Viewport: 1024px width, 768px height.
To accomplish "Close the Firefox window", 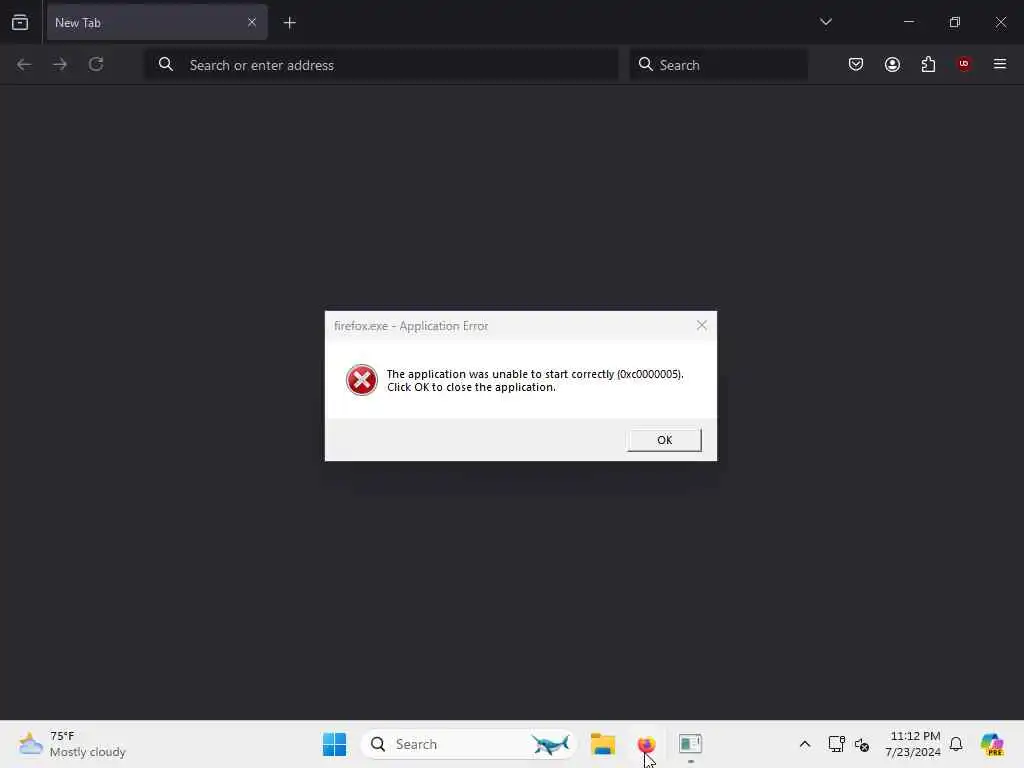I will click(1000, 22).
